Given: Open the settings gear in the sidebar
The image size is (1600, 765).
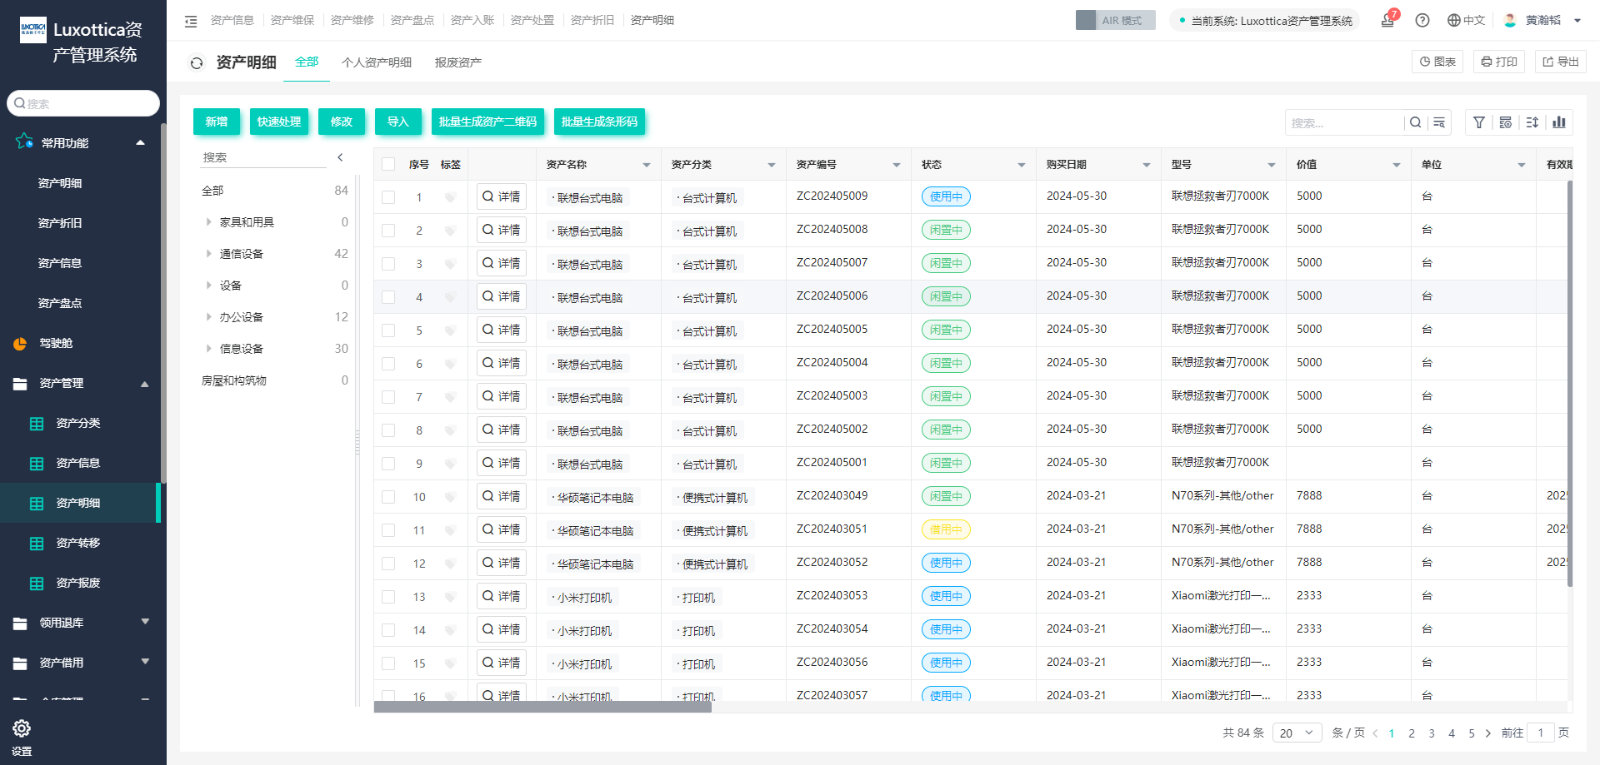Looking at the screenshot, I should coord(21,728).
